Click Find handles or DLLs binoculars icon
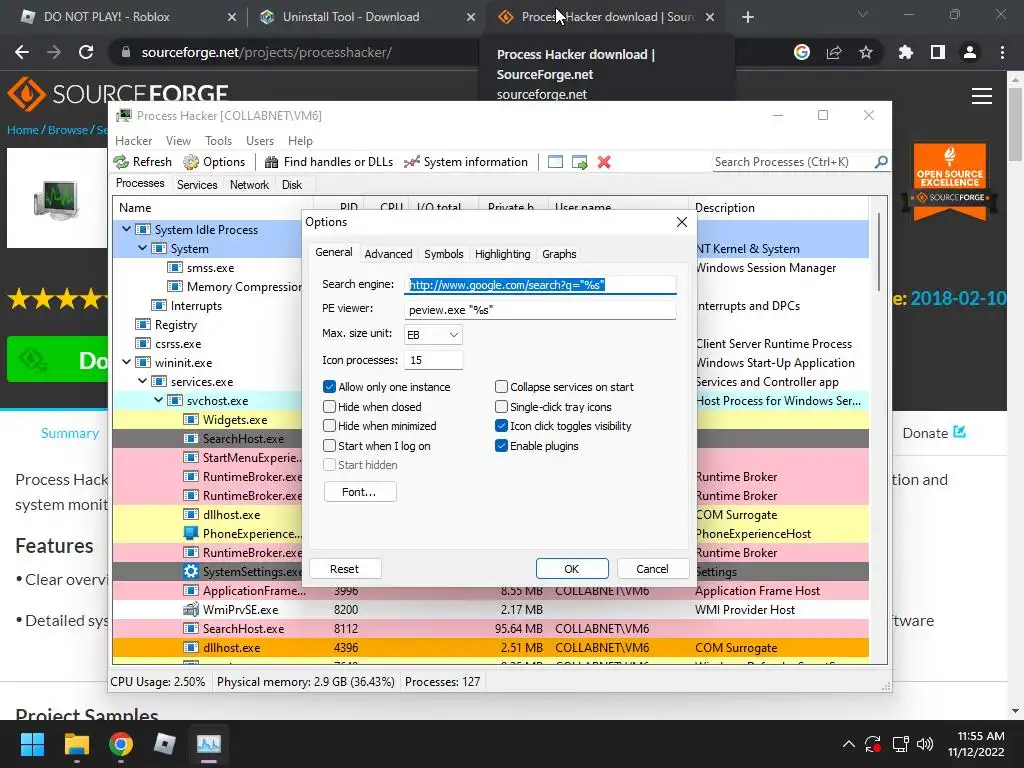Viewport: 1024px width, 768px height. pos(272,162)
